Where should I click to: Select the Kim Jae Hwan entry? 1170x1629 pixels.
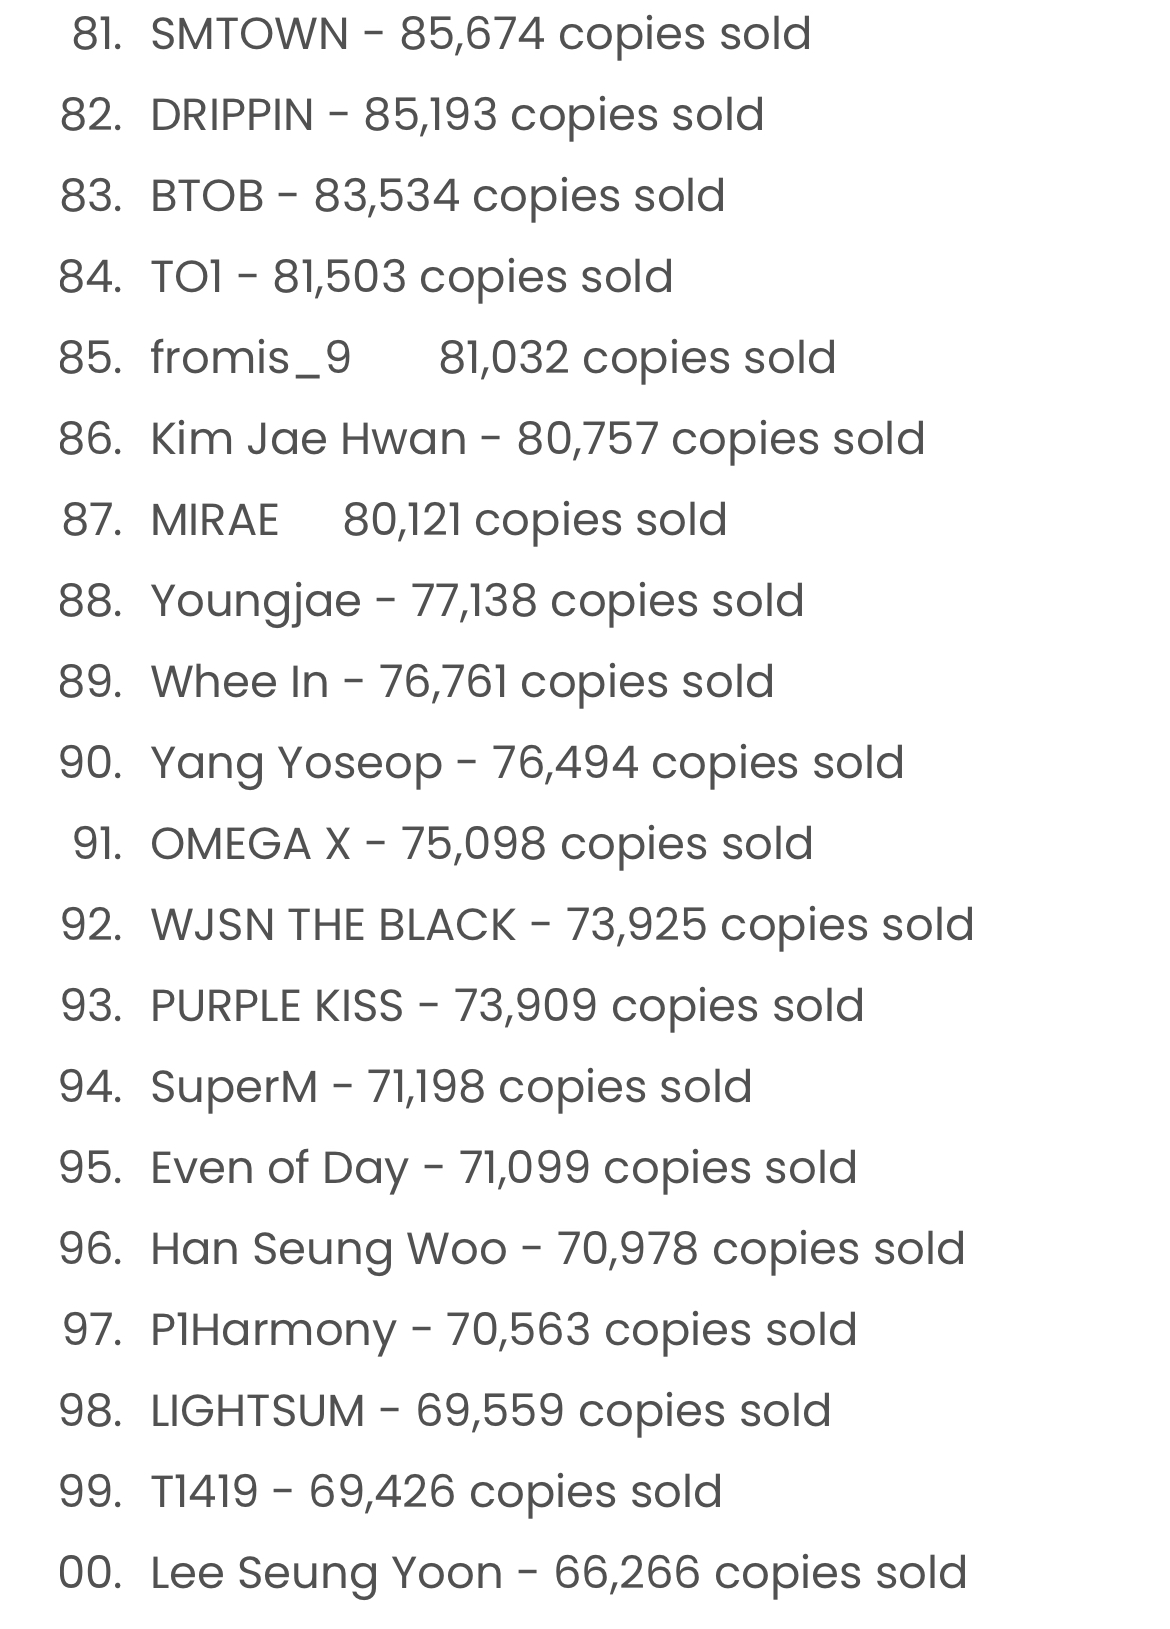pos(492,439)
